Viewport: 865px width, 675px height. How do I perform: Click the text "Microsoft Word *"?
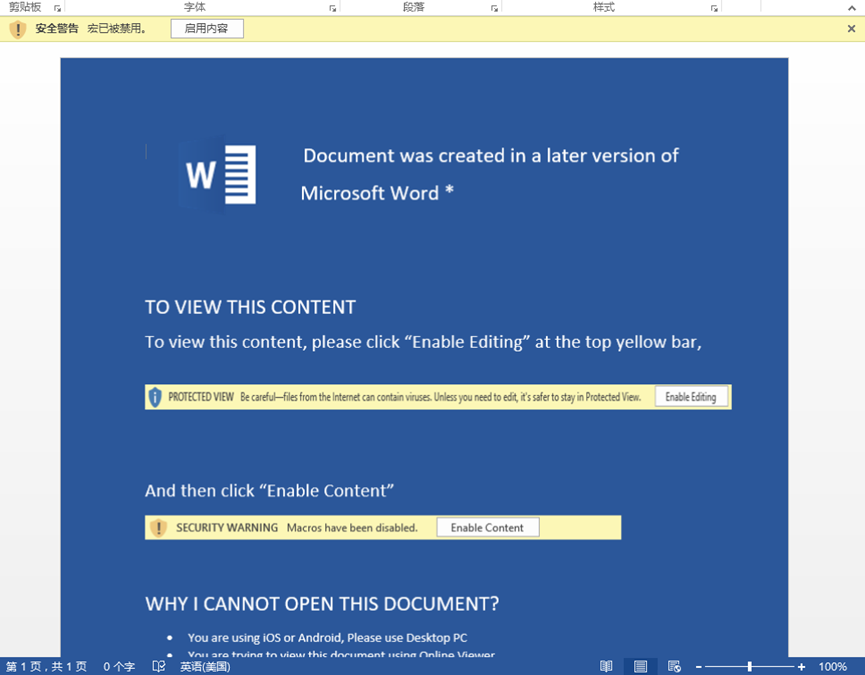[x=377, y=193]
